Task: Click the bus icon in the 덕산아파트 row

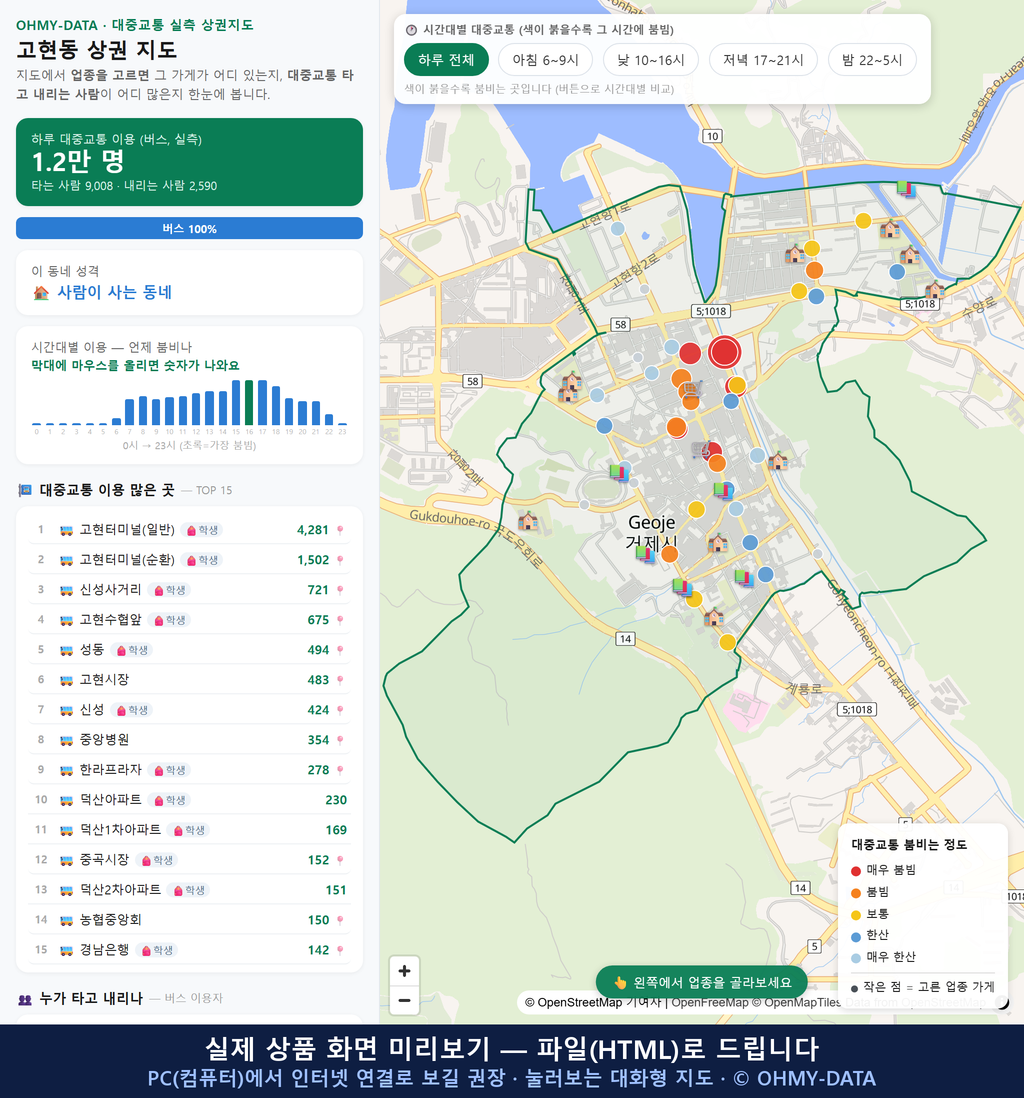Action: (x=66, y=800)
